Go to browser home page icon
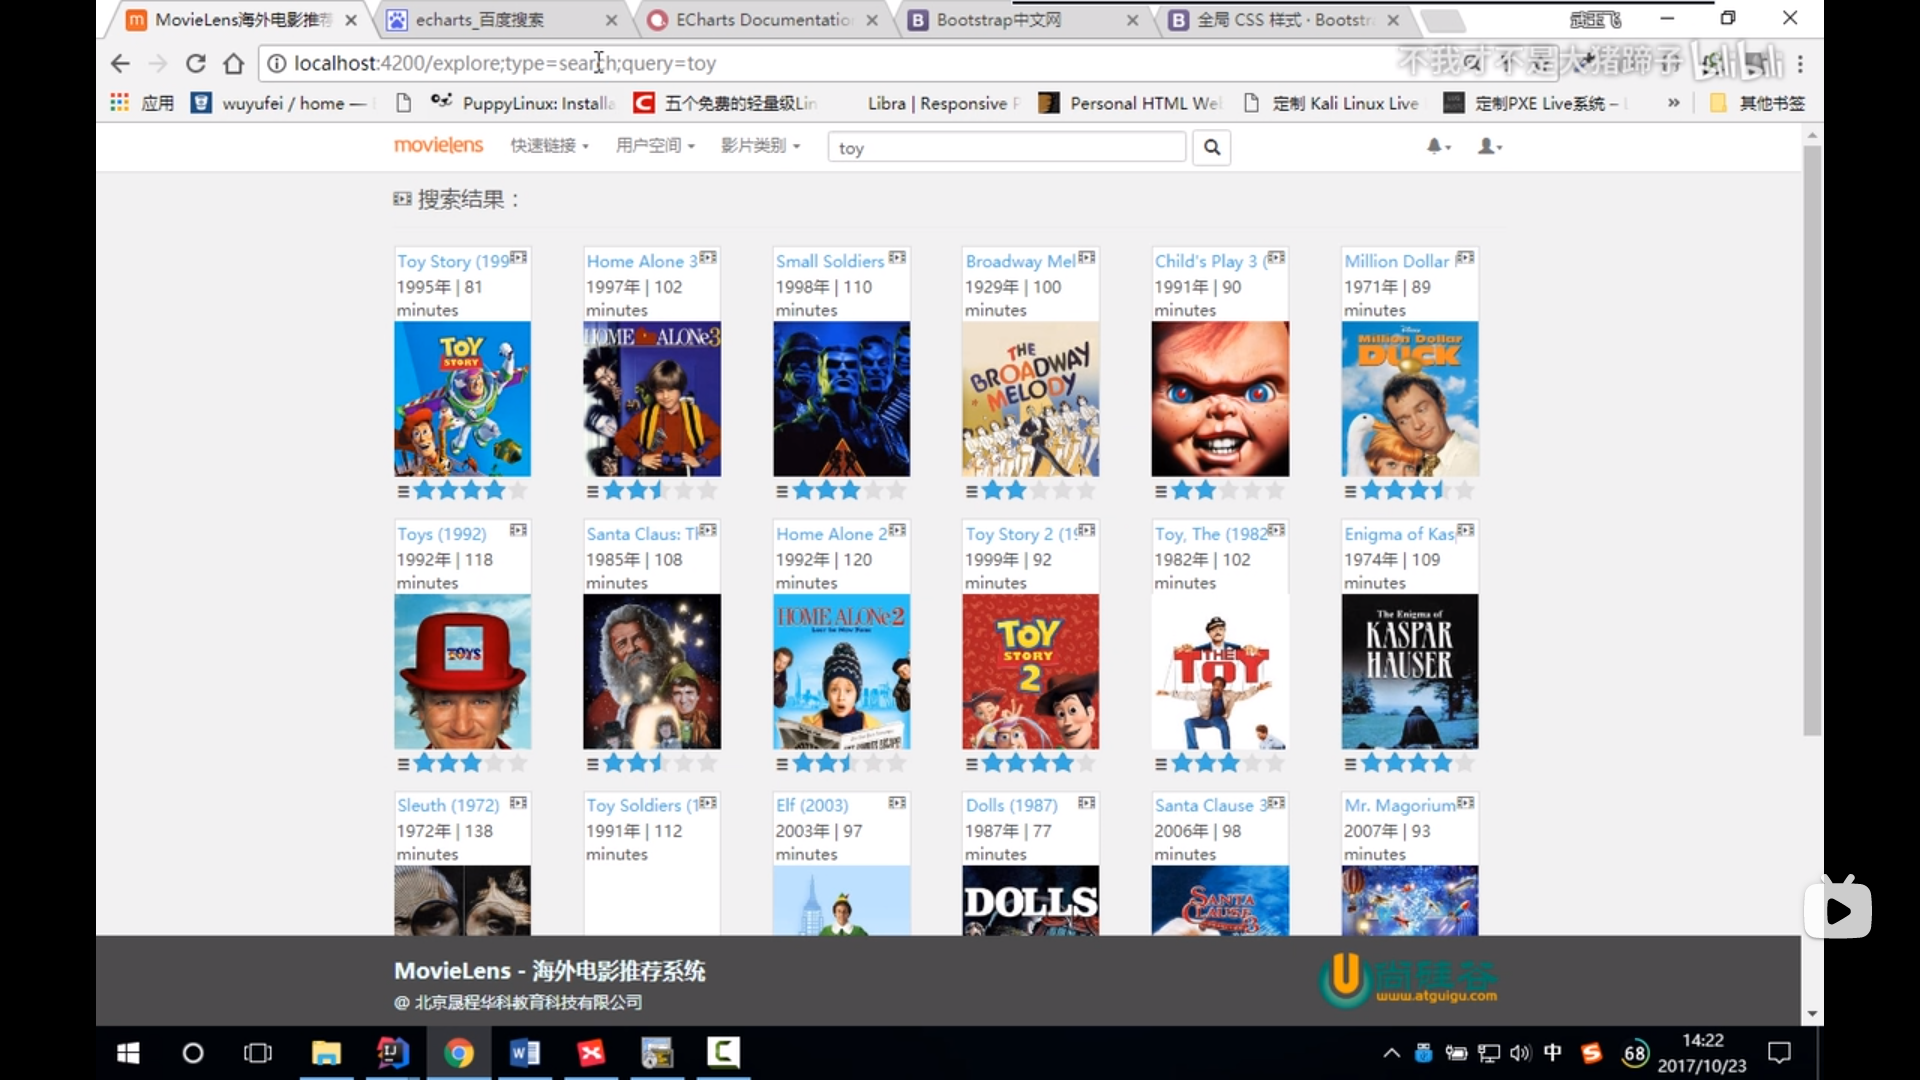The image size is (1920, 1080). [x=234, y=63]
